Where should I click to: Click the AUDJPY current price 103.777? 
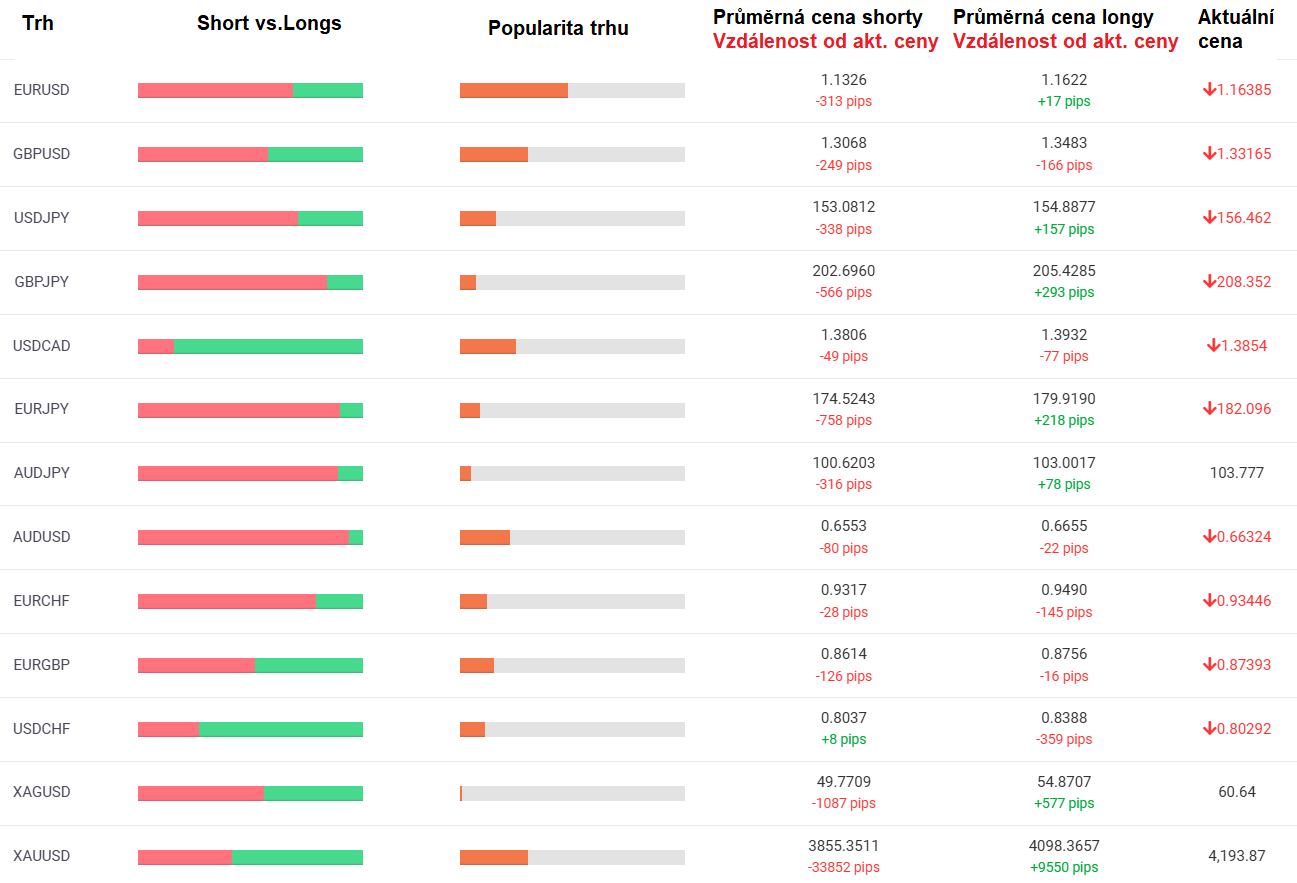[x=1237, y=473]
